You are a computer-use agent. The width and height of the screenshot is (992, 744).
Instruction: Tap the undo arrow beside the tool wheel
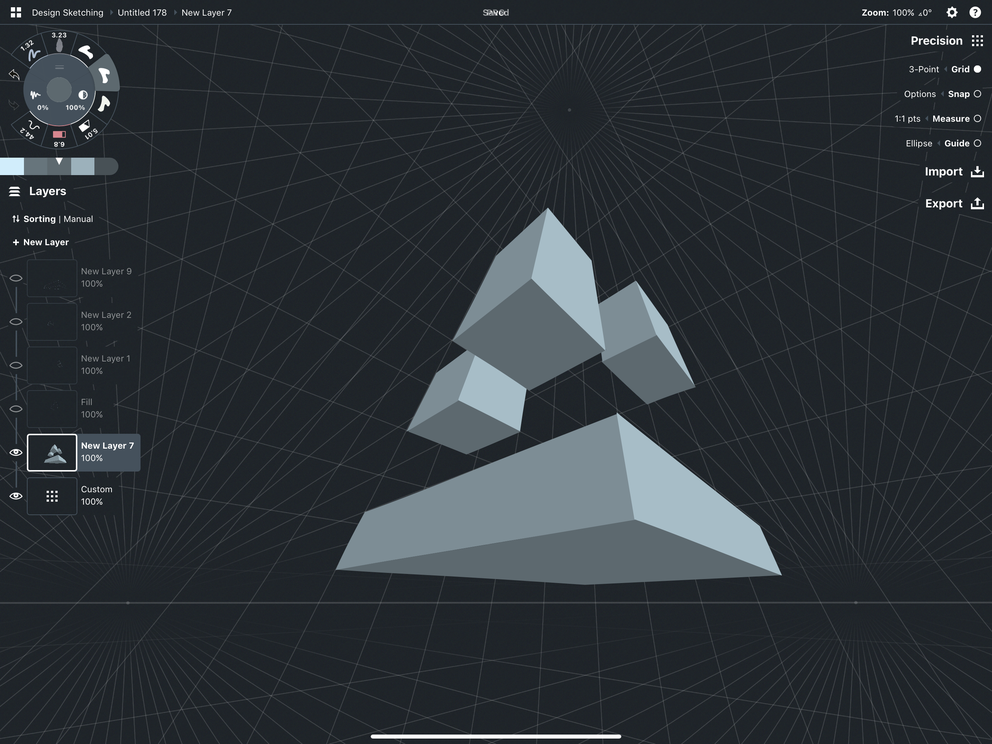click(x=13, y=74)
